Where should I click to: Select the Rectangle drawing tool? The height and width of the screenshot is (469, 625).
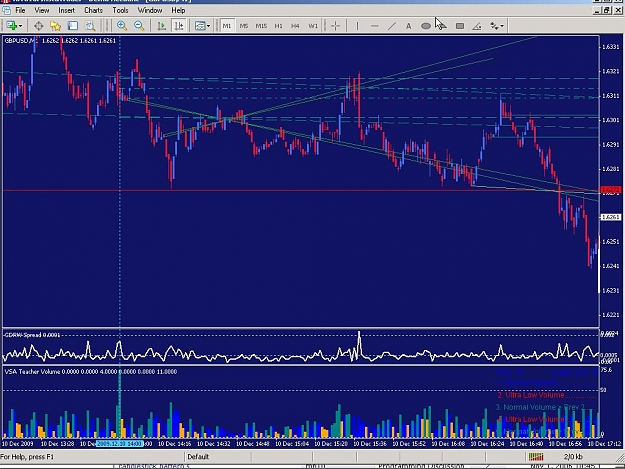coord(460,26)
